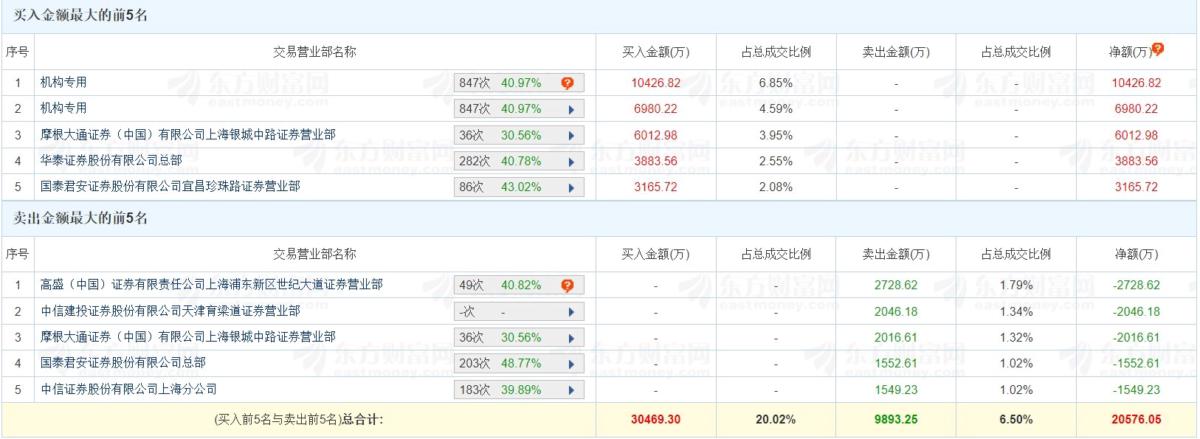Click 282次 40.78% stats for 华泰证券

tap(519, 160)
